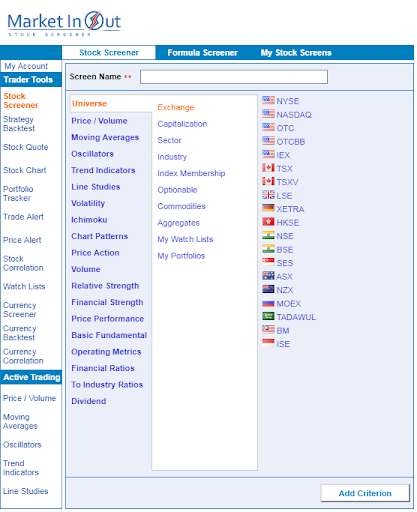The height and width of the screenshot is (512, 417).
Task: Open My Account in sidebar
Action: (26, 66)
